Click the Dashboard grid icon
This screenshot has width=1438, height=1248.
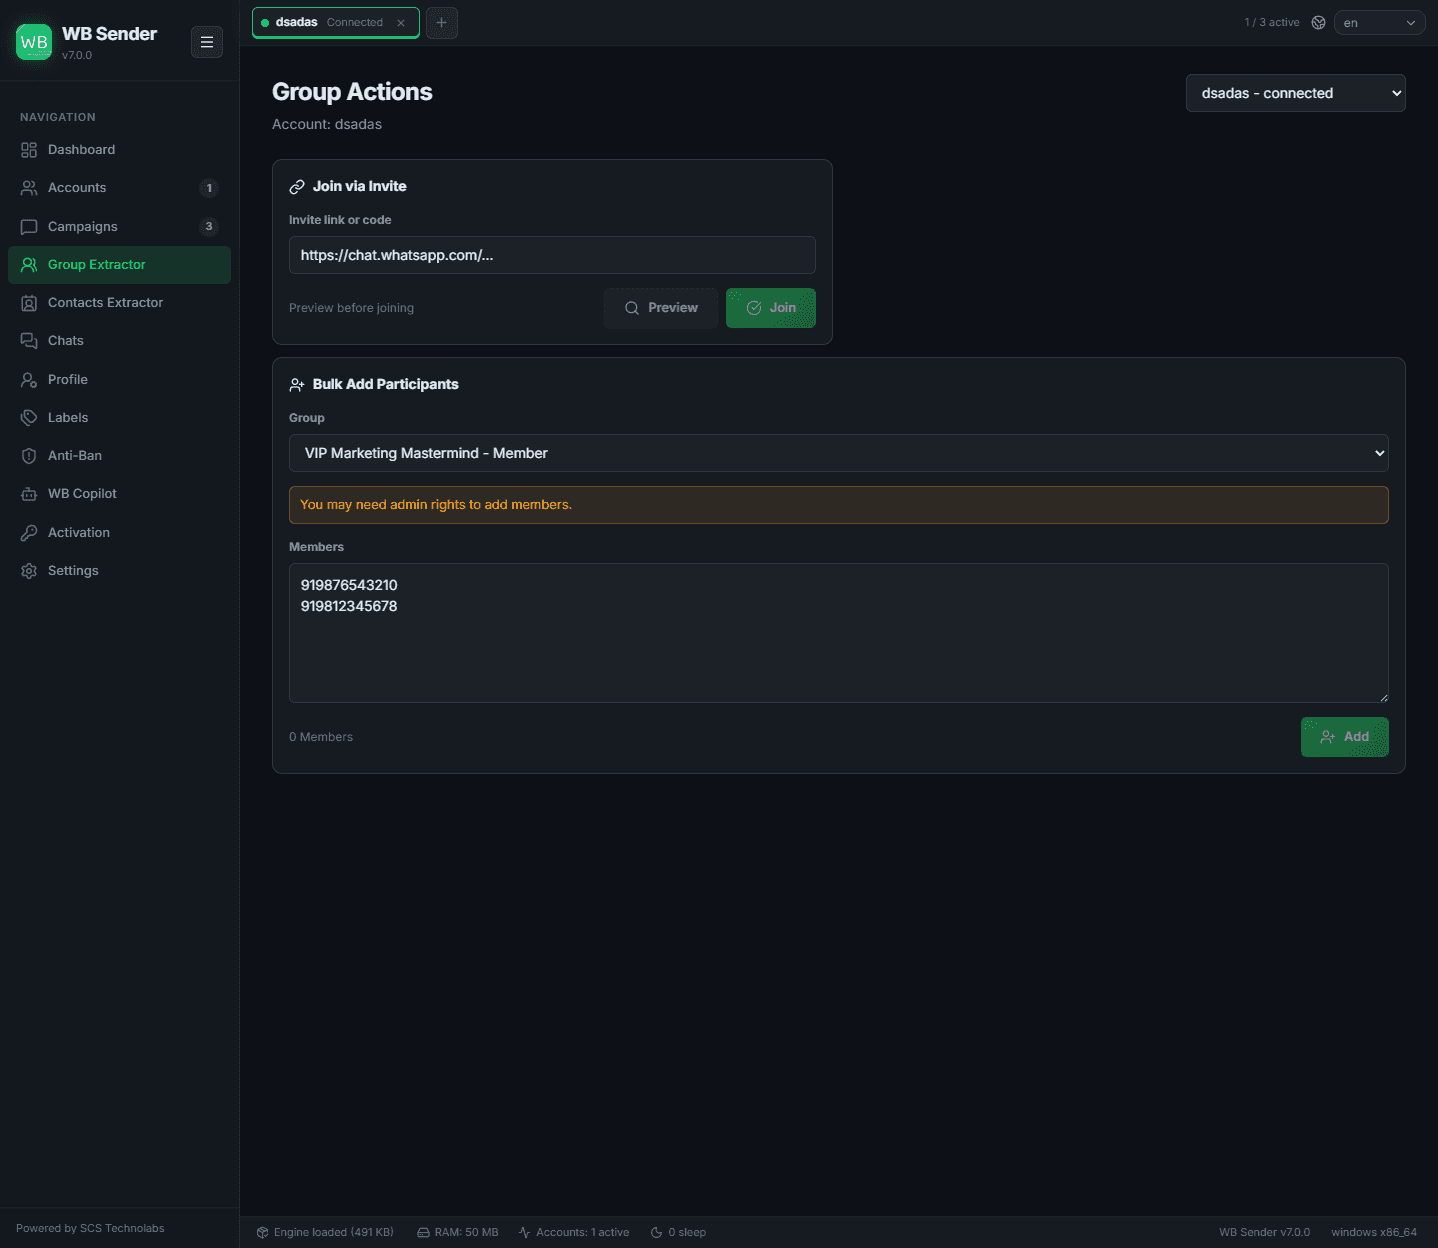(29, 150)
